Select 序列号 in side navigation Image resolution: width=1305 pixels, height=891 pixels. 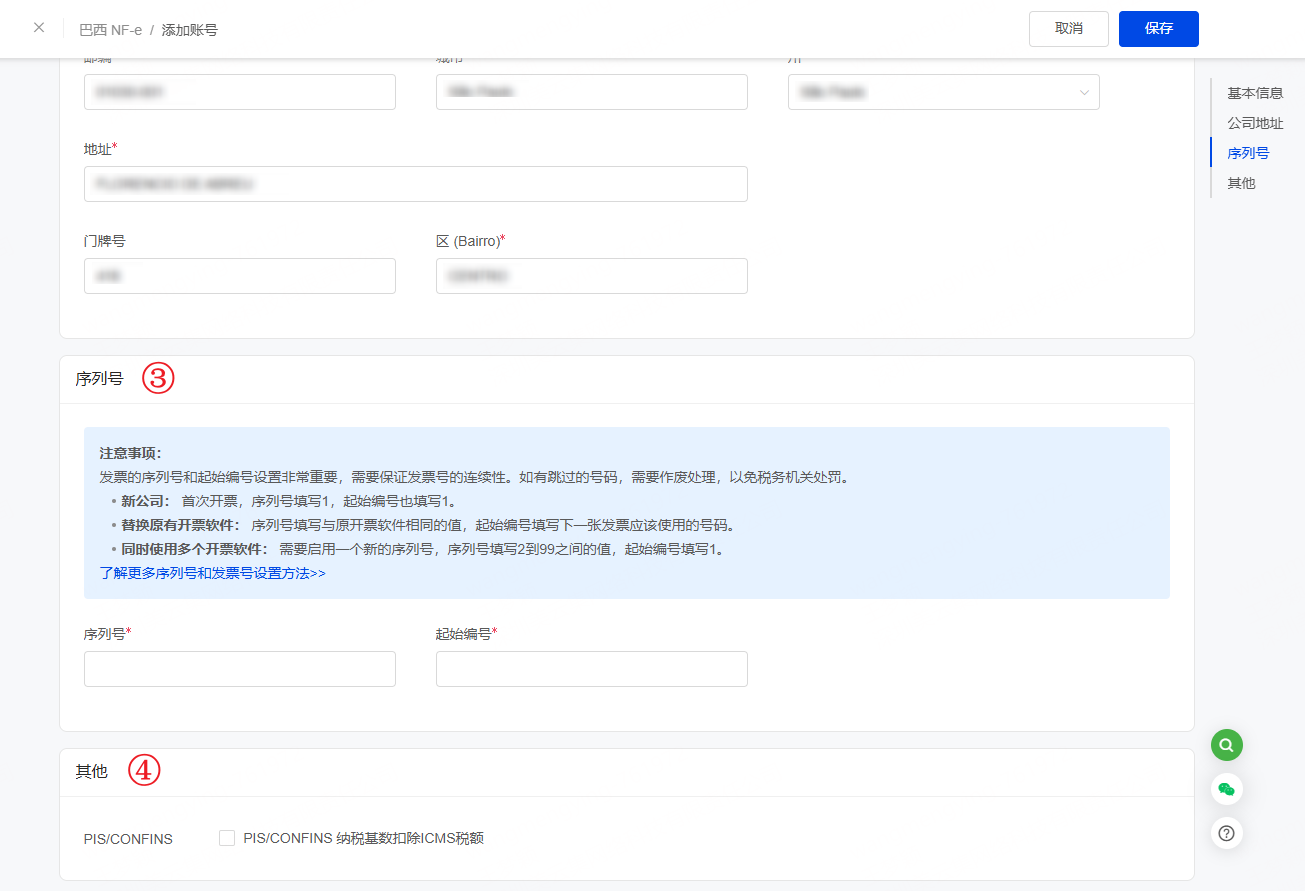(1248, 153)
